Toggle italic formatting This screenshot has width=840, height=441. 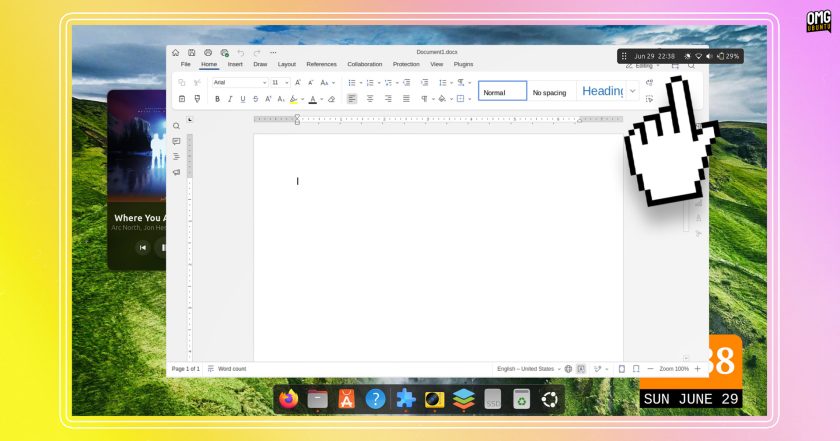(x=230, y=99)
